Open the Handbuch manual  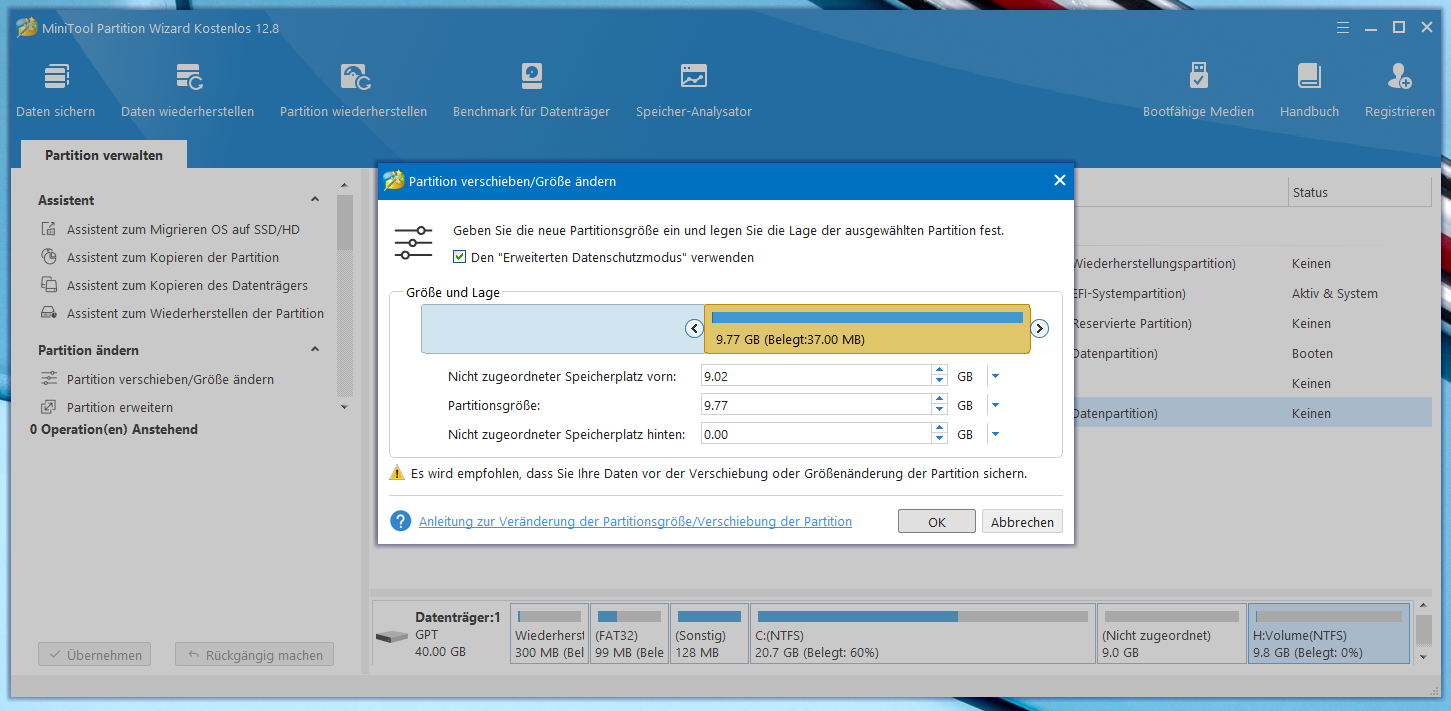pos(1309,90)
